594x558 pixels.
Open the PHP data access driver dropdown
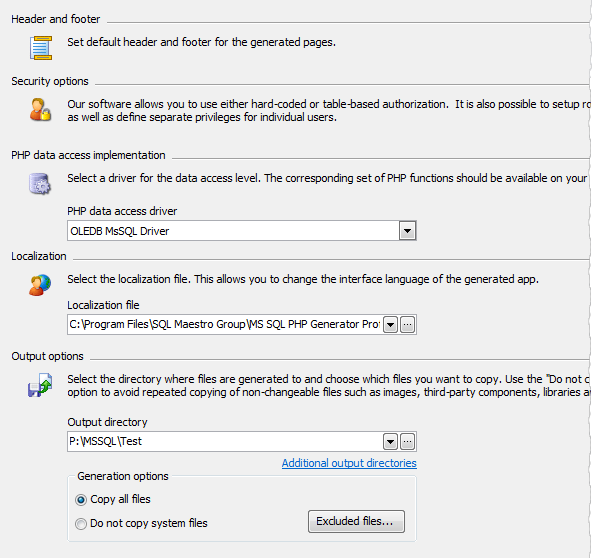407,231
